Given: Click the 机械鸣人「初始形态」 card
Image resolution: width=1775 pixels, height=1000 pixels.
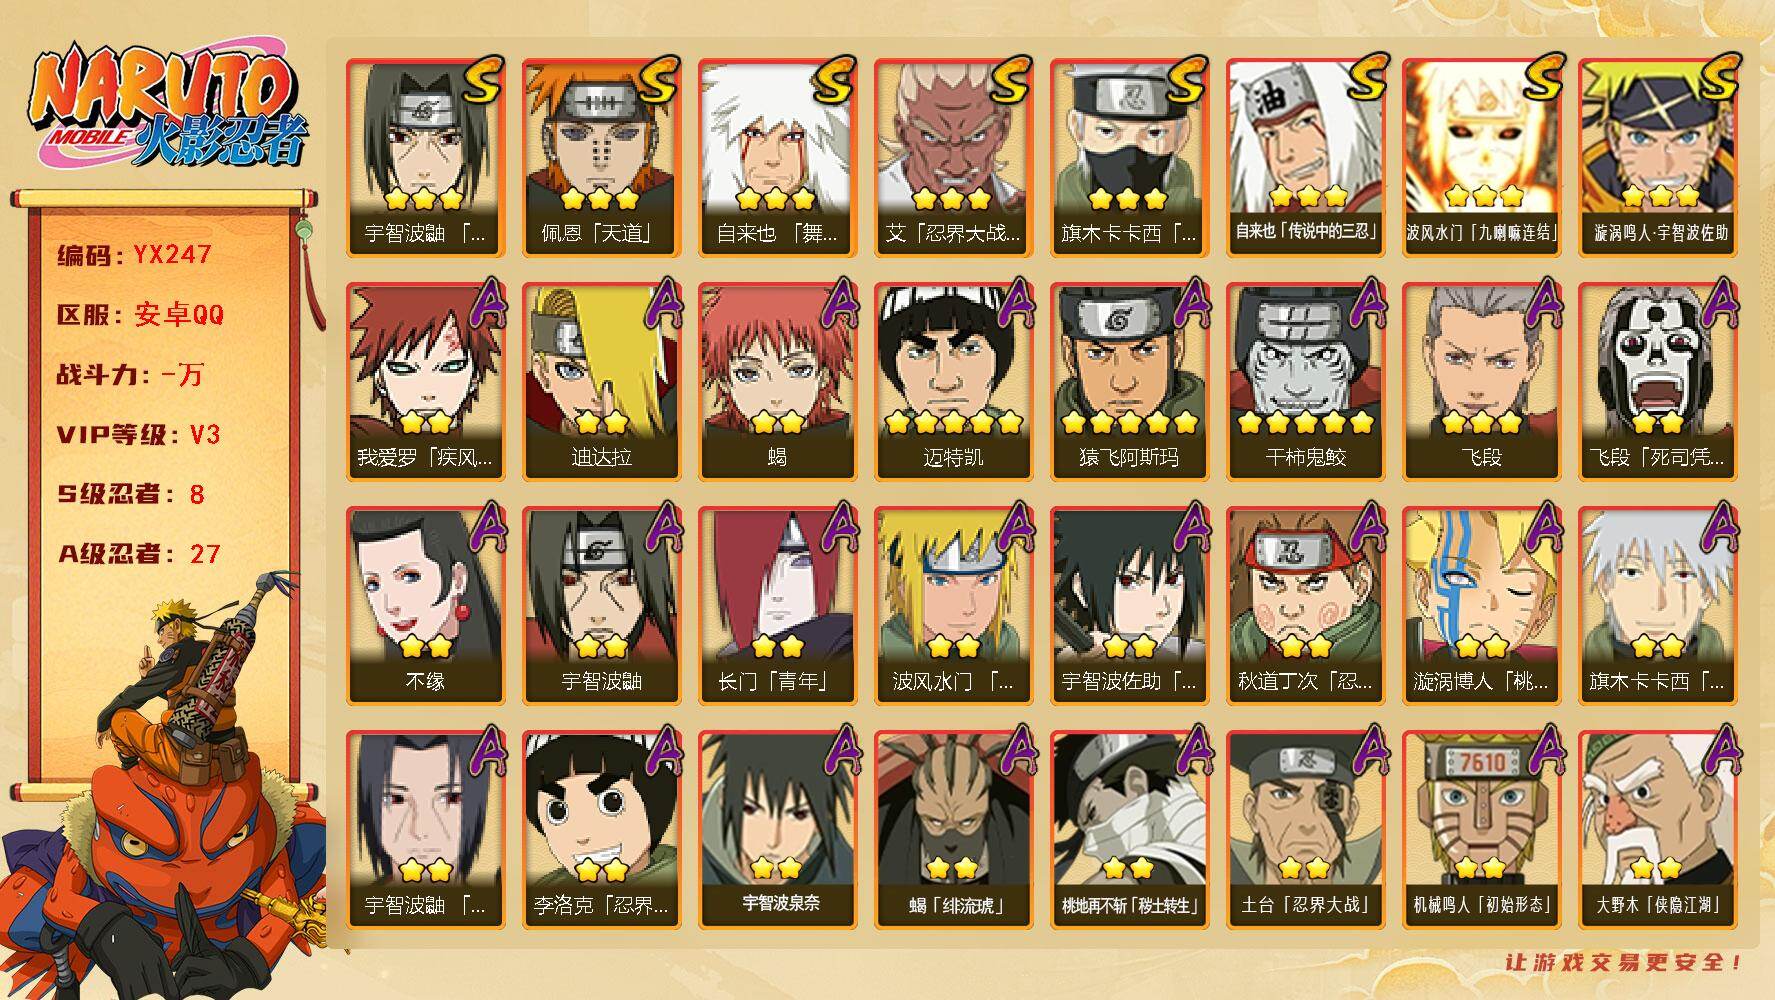Looking at the screenshot, I should 1481,829.
